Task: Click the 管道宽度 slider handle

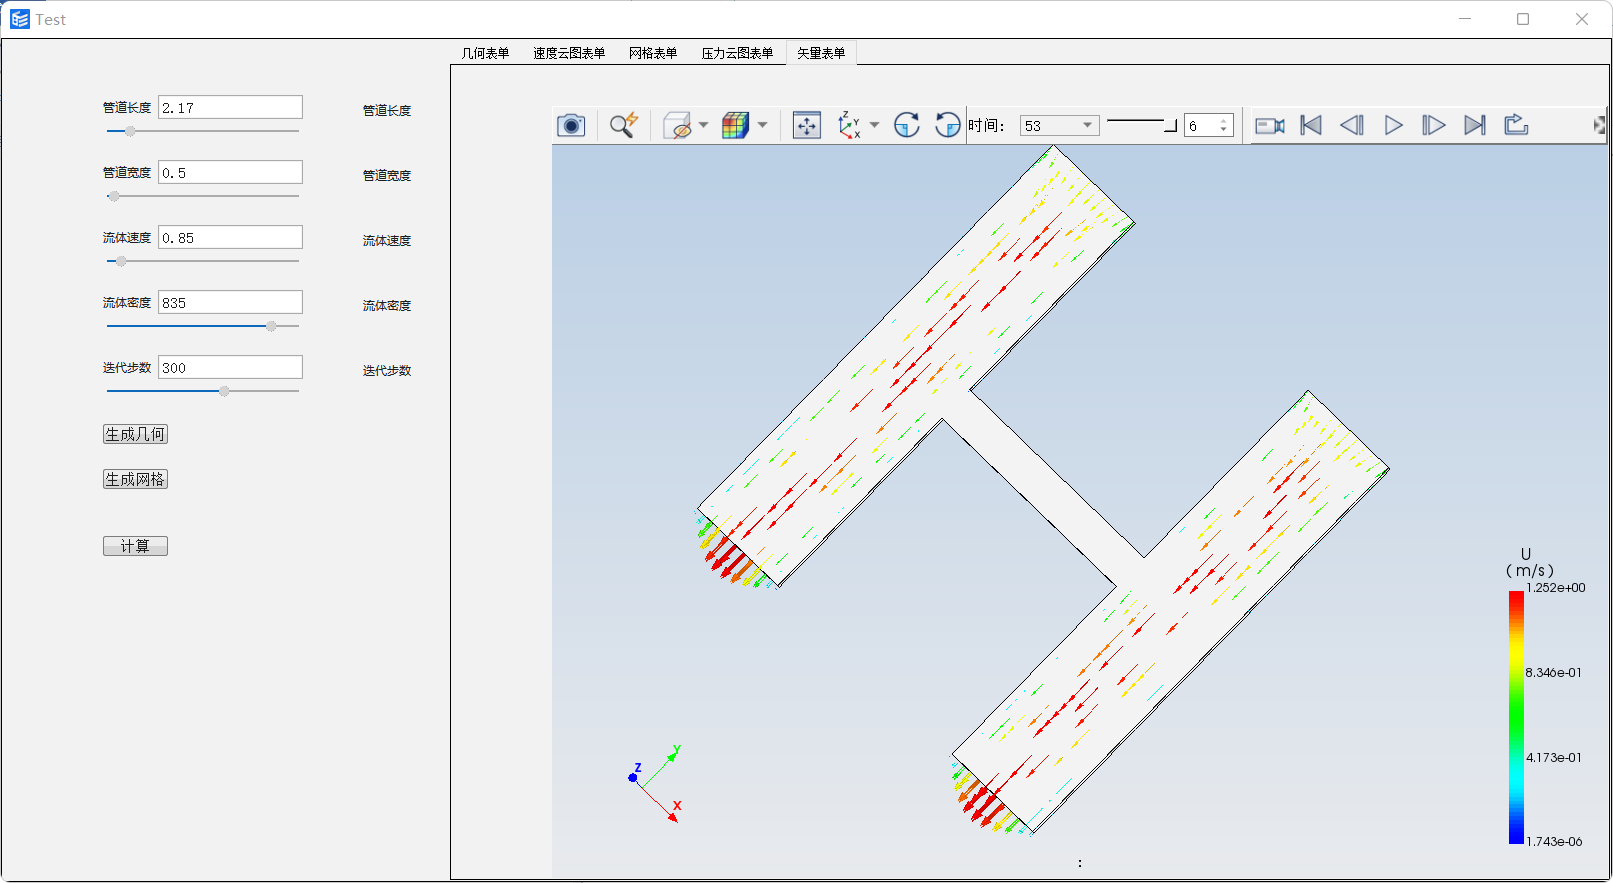Action: pyautogui.click(x=114, y=196)
